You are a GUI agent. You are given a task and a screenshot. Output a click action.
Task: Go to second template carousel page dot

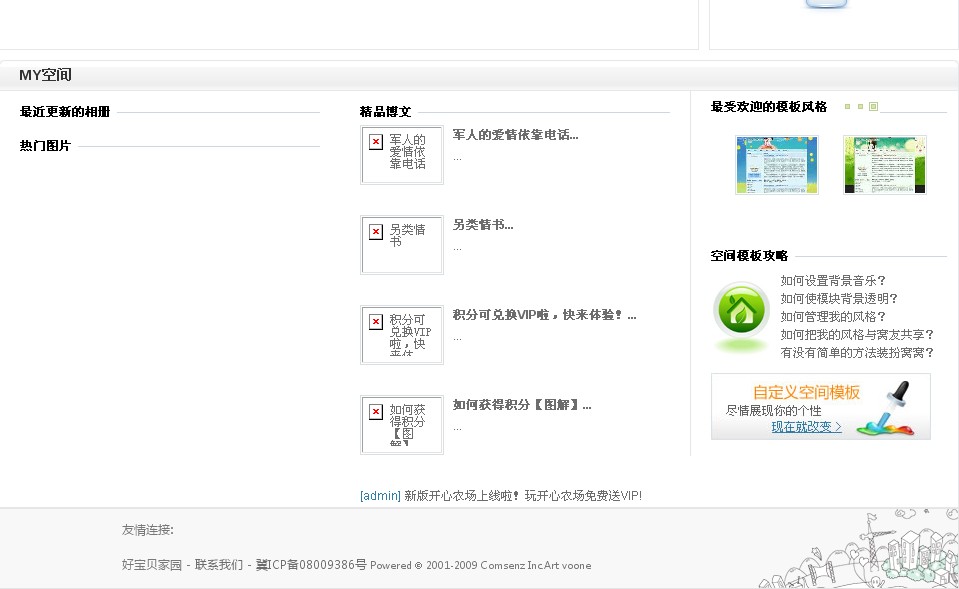coord(860,106)
